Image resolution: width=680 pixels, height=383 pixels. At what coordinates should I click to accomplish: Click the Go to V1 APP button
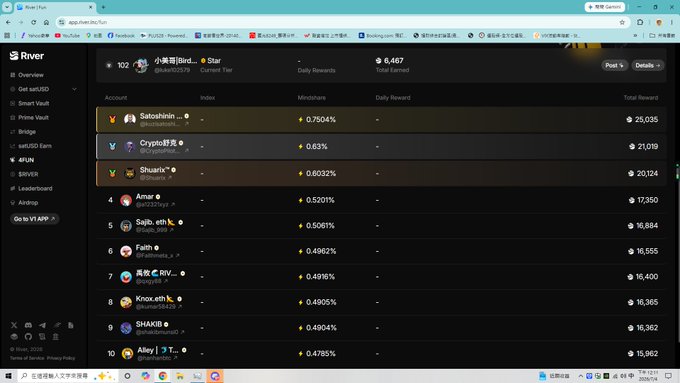coord(34,219)
